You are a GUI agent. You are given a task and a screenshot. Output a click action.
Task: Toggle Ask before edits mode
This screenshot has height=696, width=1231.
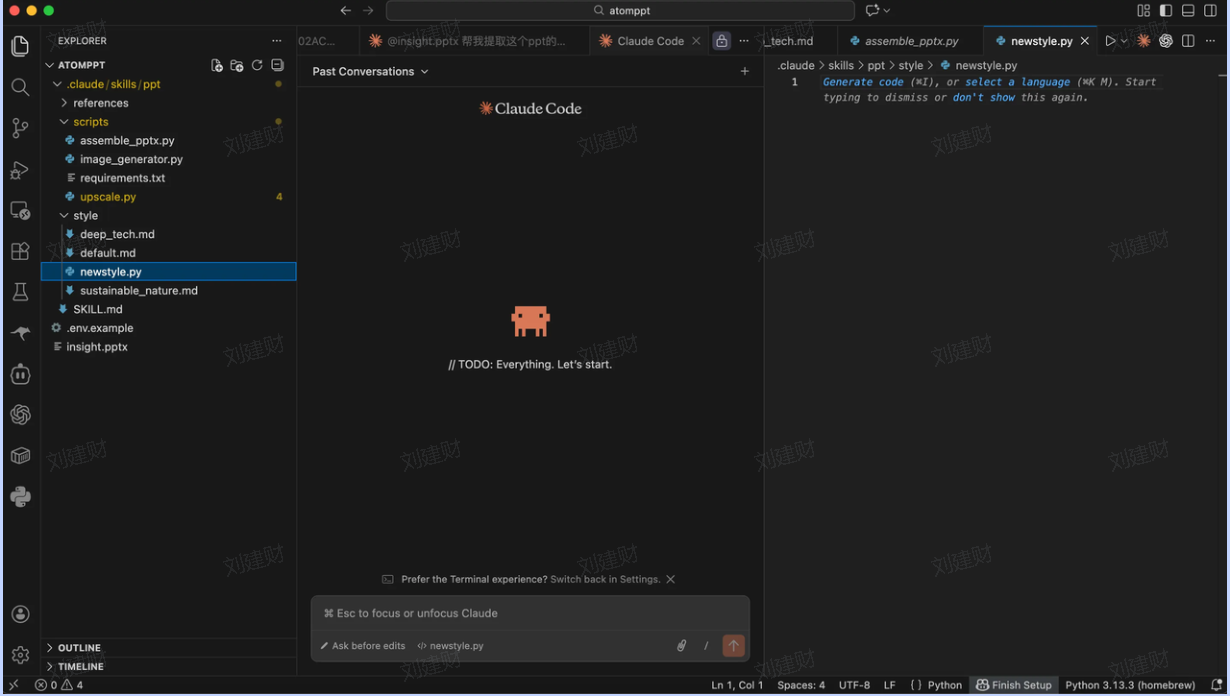coord(363,646)
